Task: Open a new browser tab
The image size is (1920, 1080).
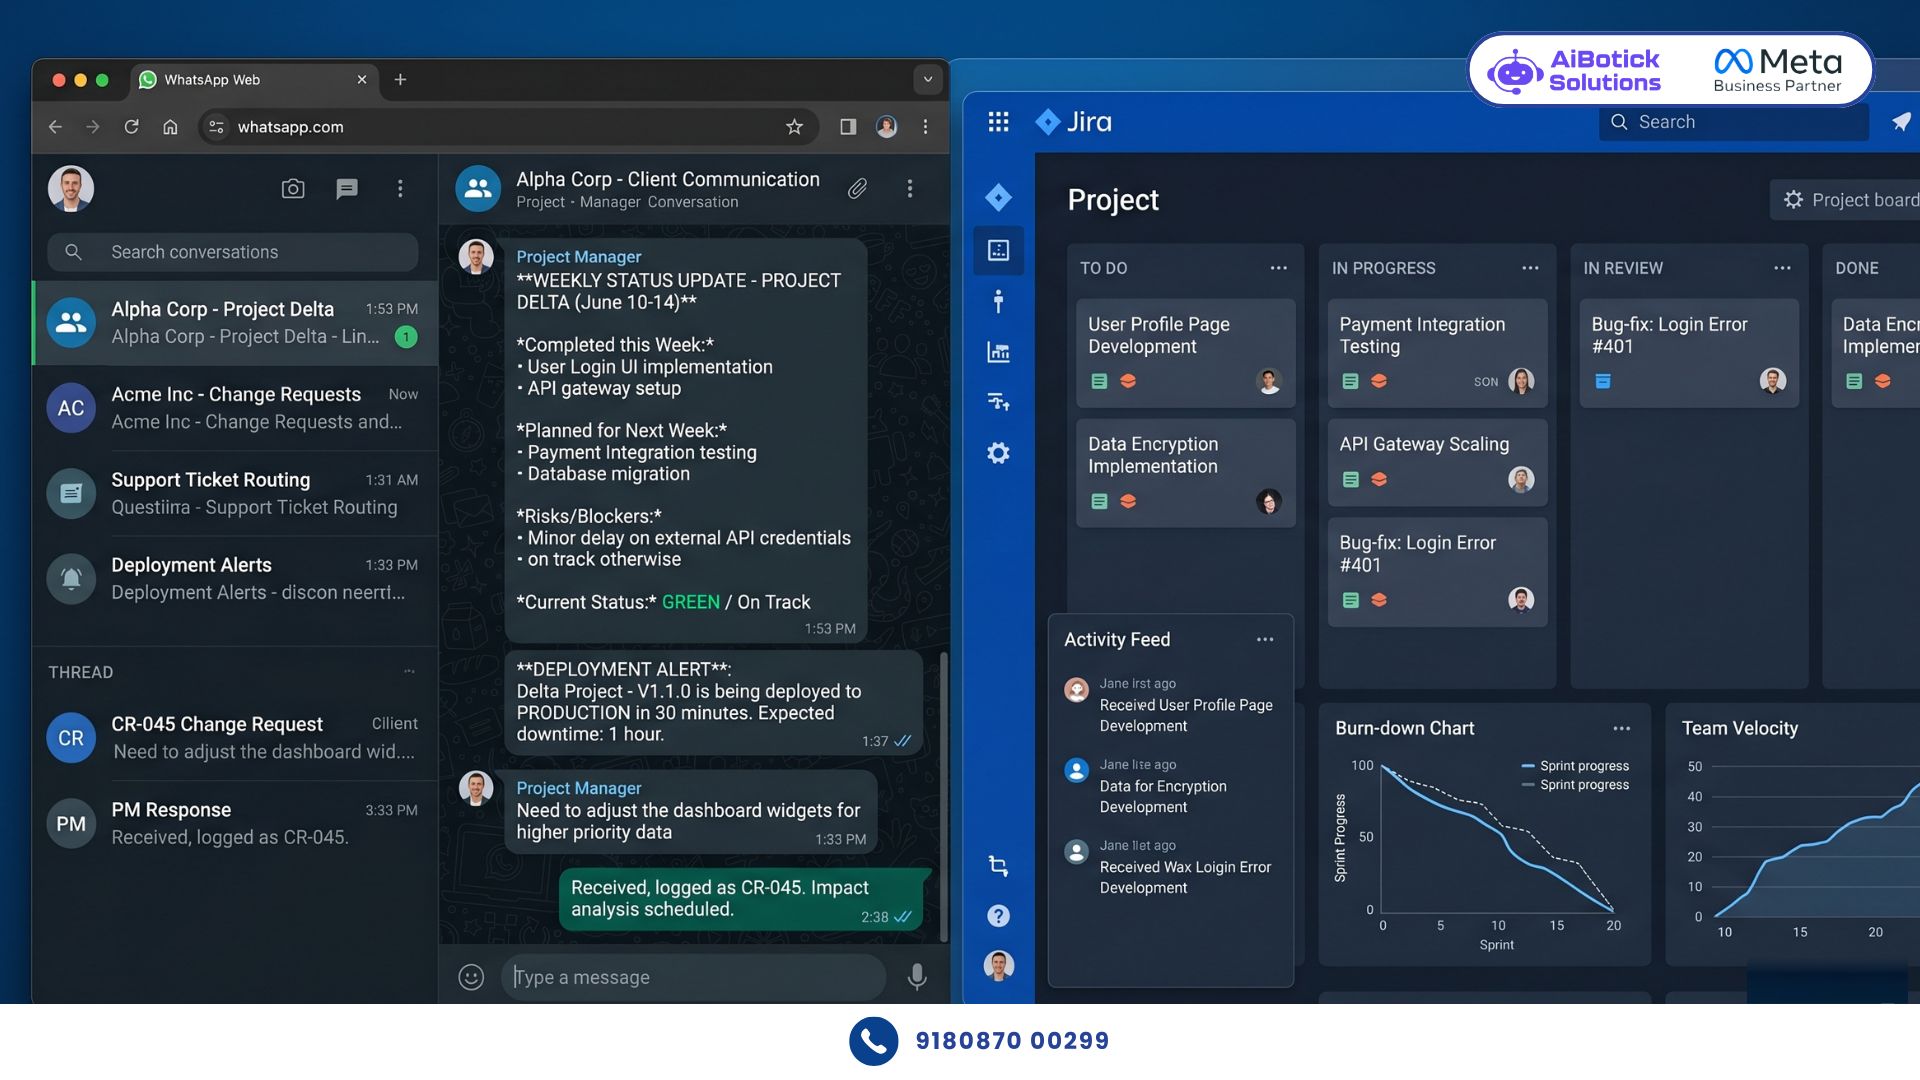Action: [x=400, y=80]
